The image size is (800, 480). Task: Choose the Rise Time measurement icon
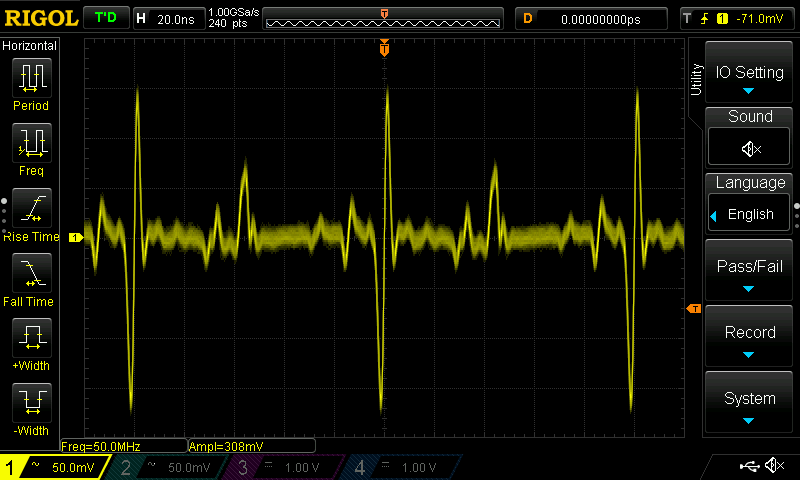pyautogui.click(x=32, y=208)
